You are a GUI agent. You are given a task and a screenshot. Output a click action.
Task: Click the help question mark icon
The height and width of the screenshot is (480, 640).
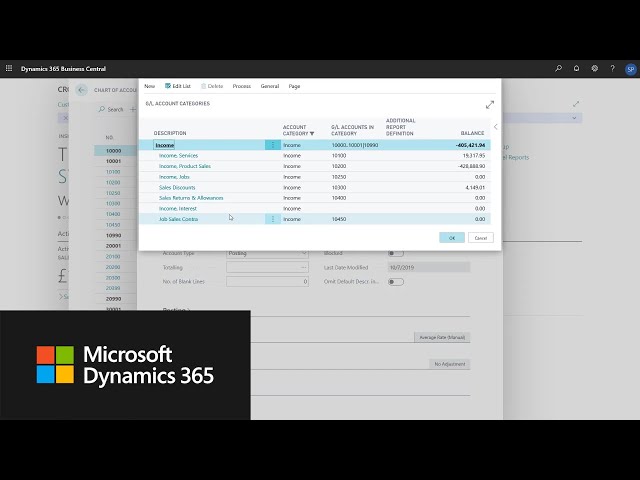612,68
